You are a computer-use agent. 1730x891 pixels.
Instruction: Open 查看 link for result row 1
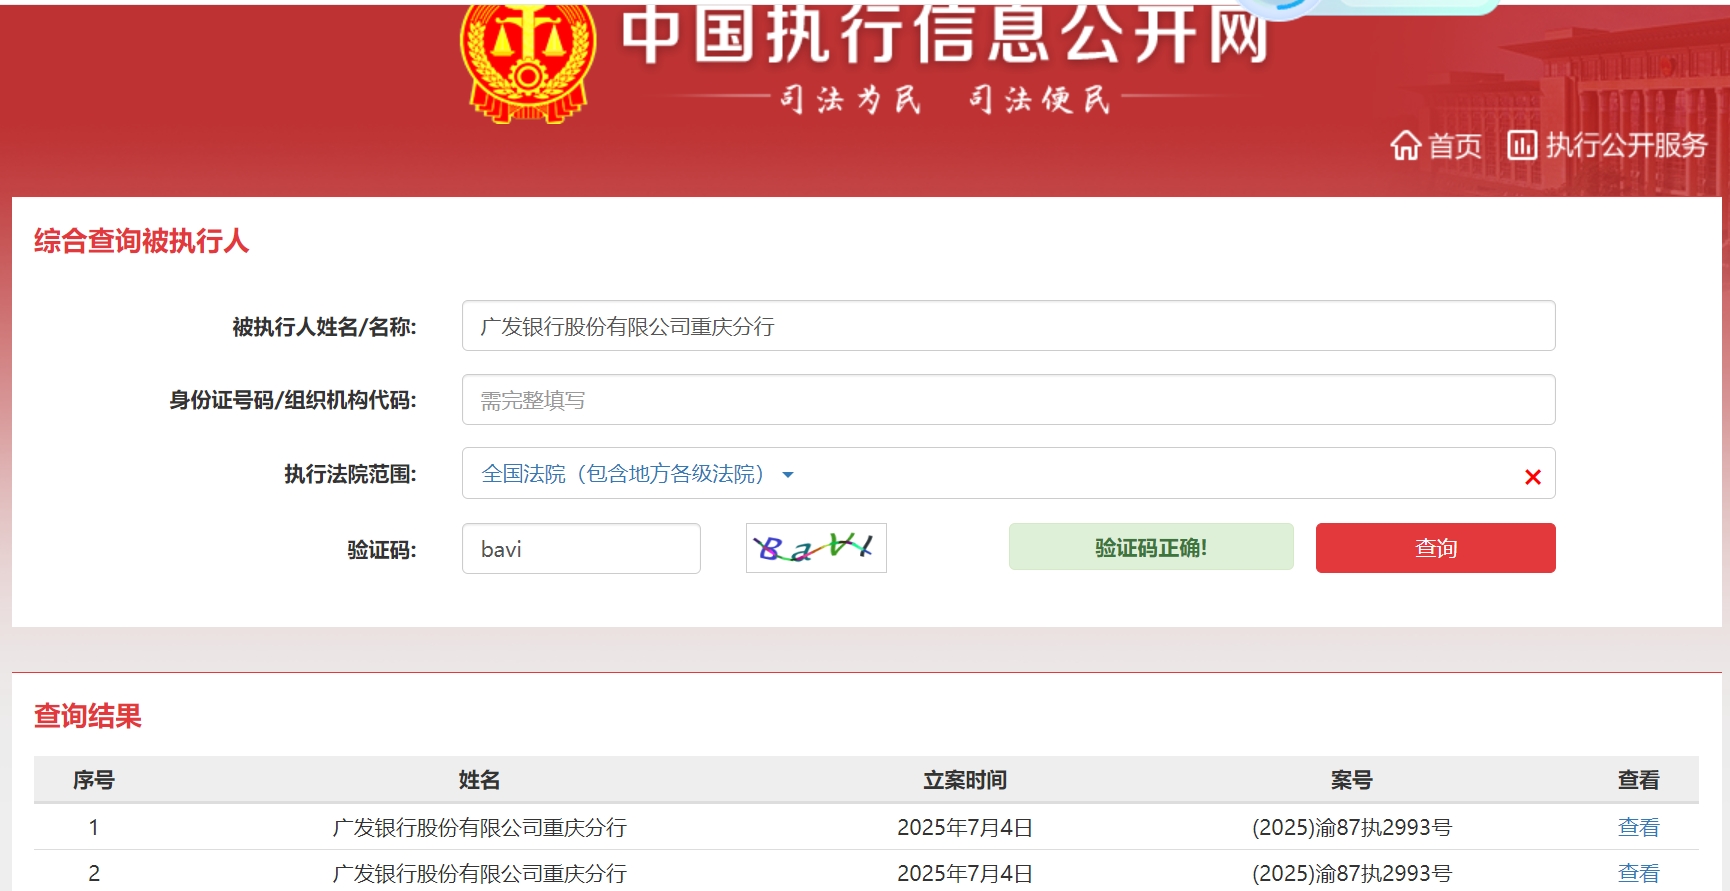pos(1638,828)
